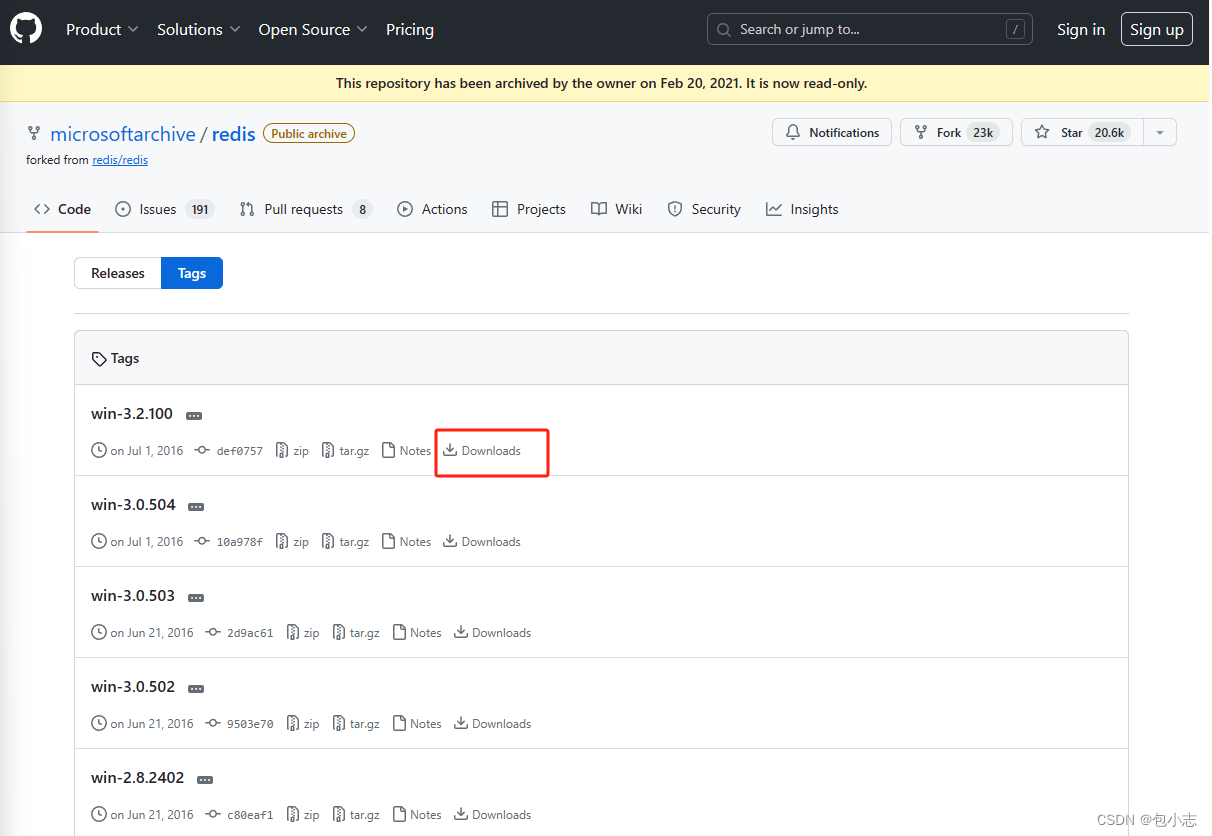Viewport: 1212px width, 836px height.
Task: Download zip for win-2.8.2402
Action: pos(302,815)
